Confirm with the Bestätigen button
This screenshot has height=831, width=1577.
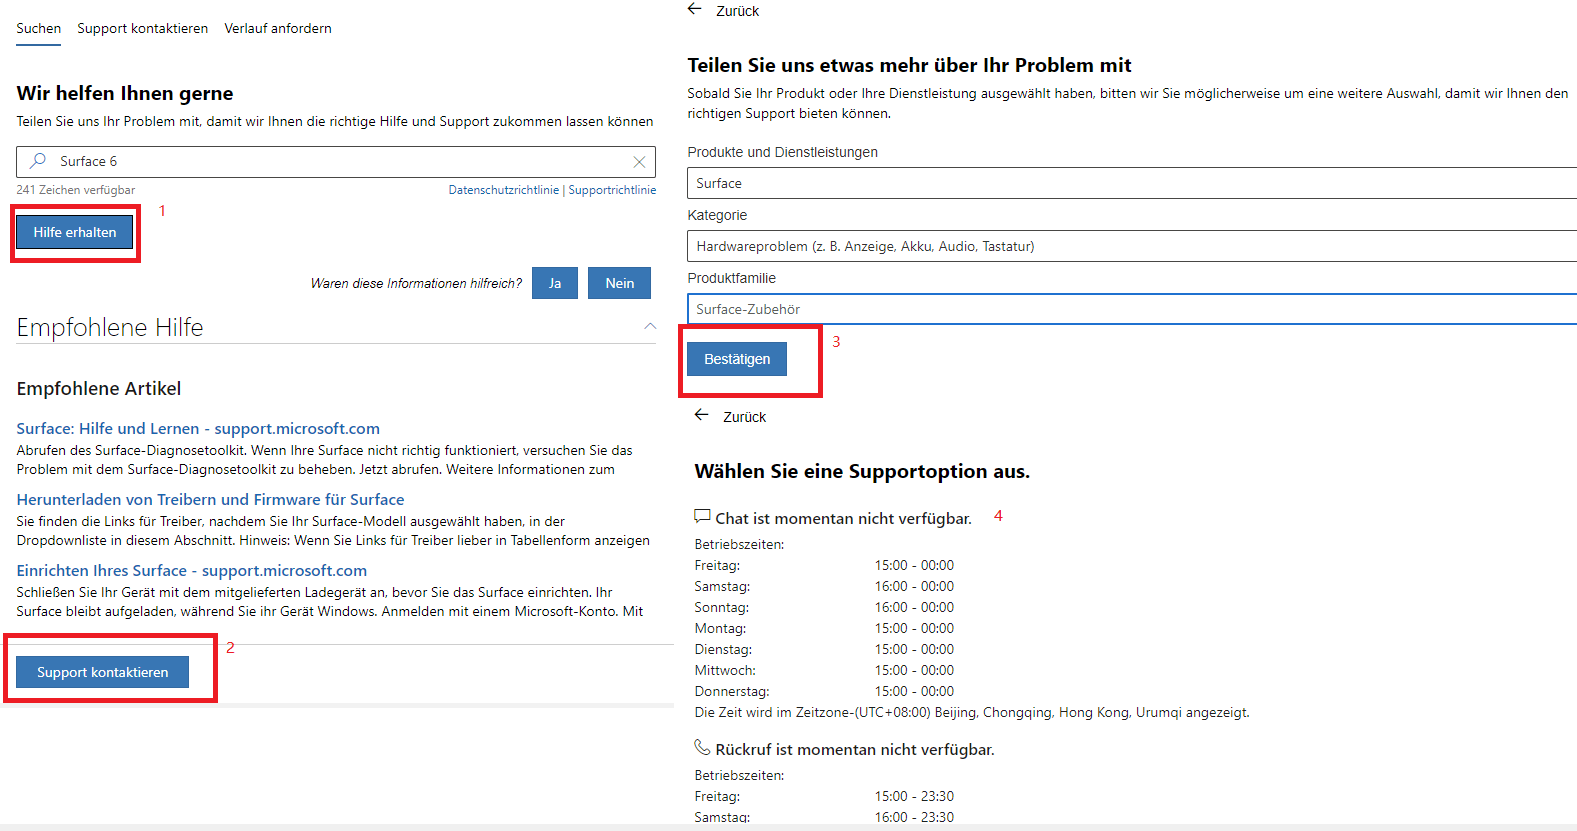click(737, 359)
